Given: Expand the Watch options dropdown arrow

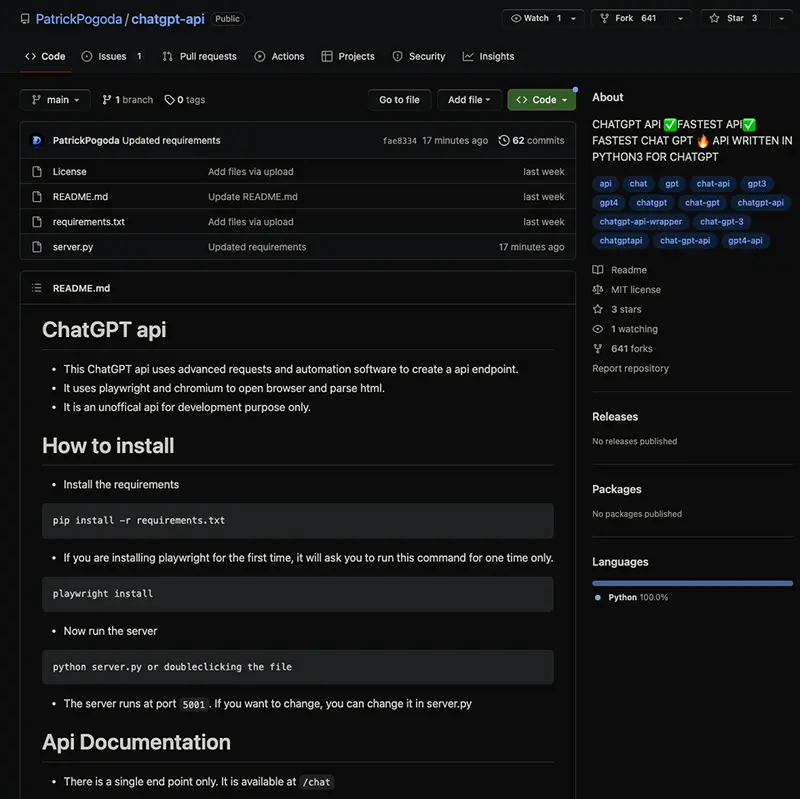Looking at the screenshot, I should point(574,18).
